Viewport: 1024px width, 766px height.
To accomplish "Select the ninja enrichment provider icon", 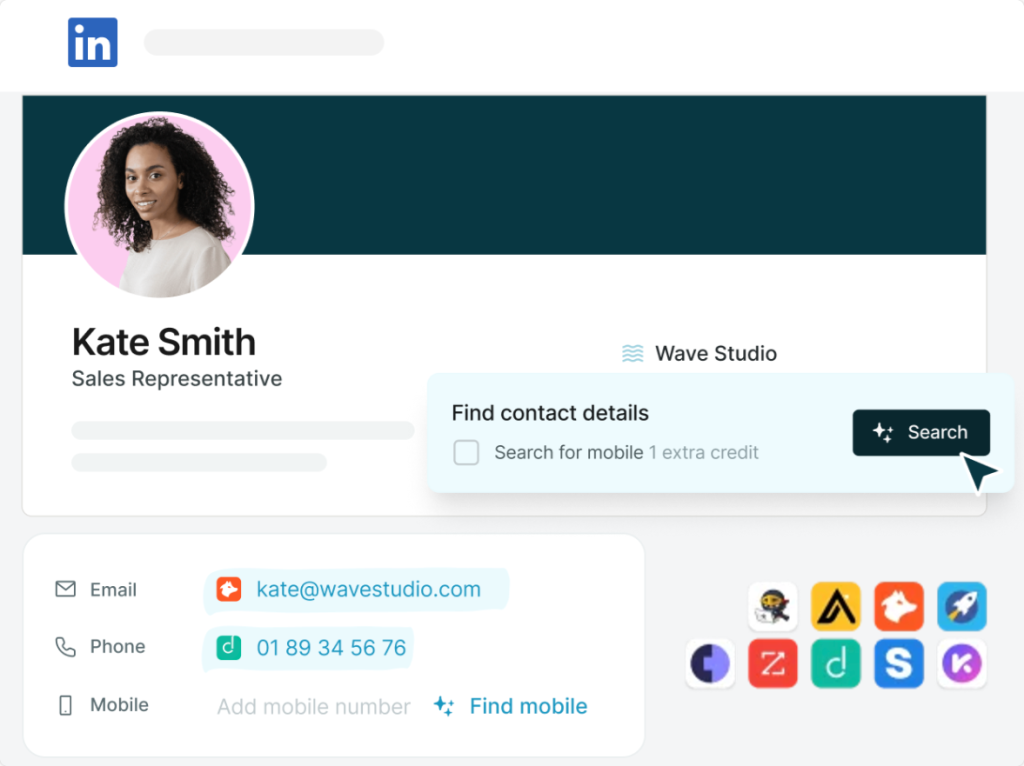I will (772, 606).
